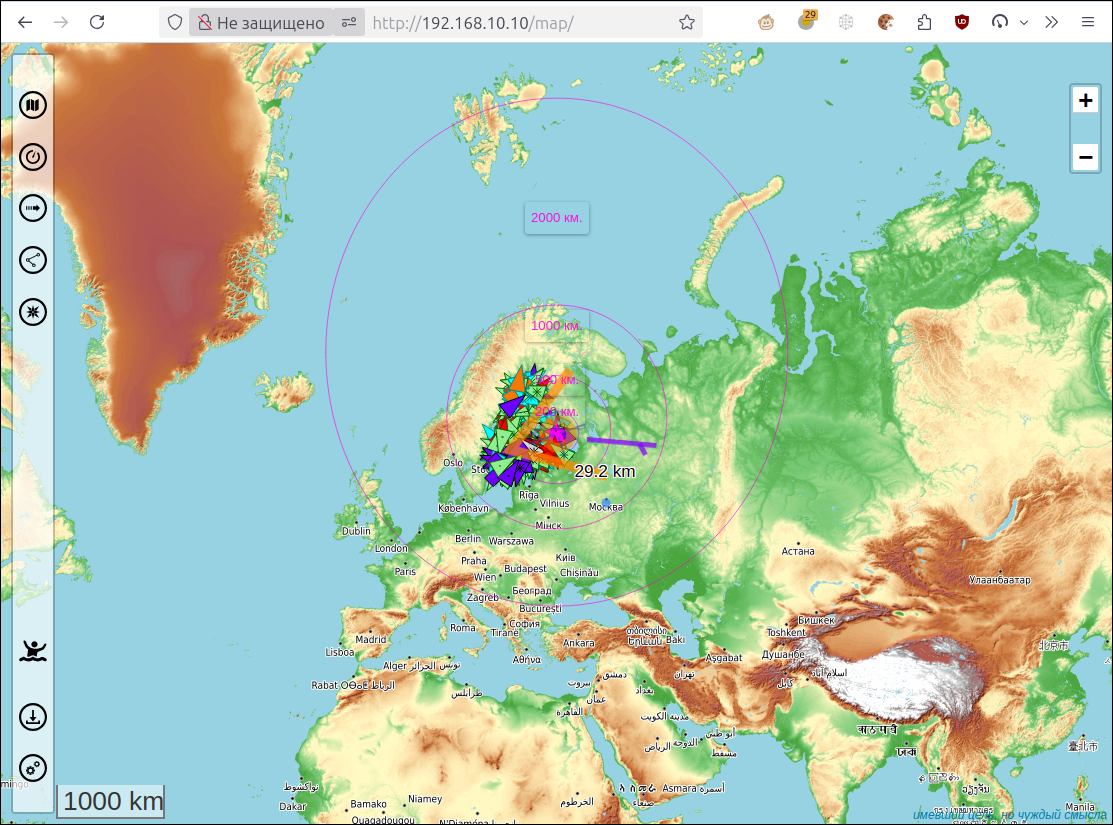This screenshot has width=1113, height=825.
Task: Click the 2000 км. range label
Action: [x=556, y=217]
